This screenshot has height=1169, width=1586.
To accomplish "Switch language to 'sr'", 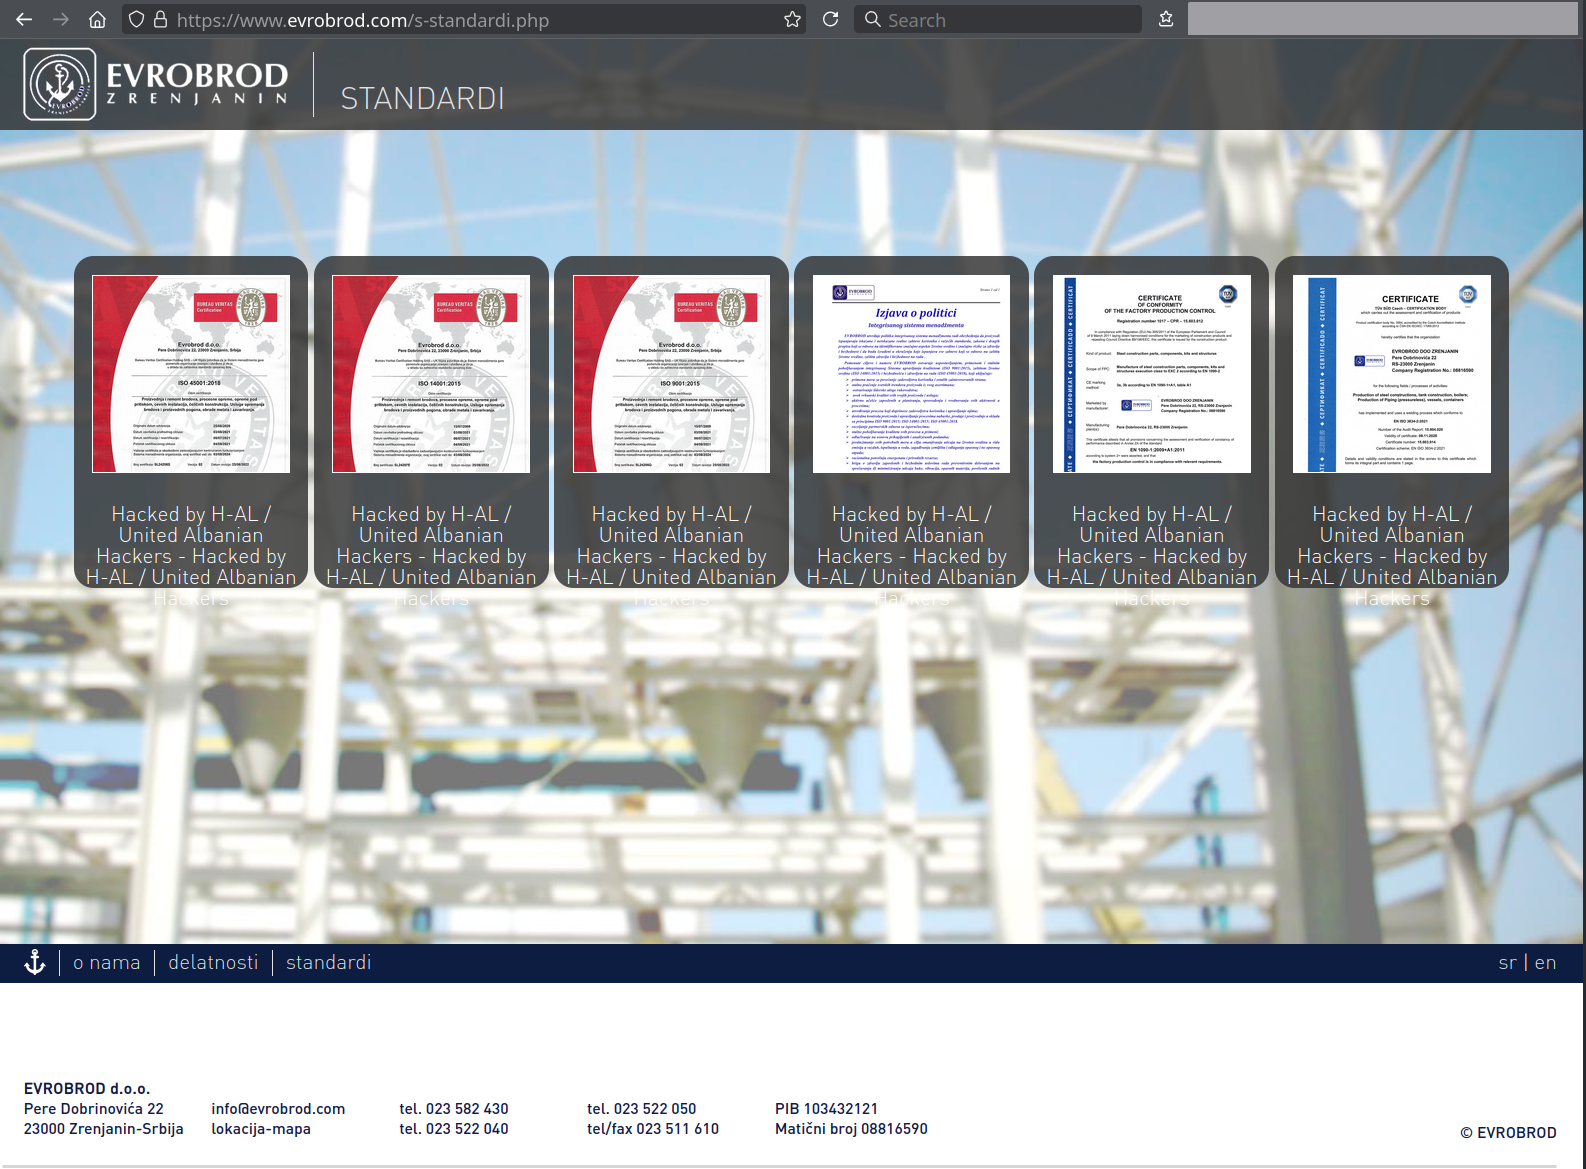I will (1507, 963).
